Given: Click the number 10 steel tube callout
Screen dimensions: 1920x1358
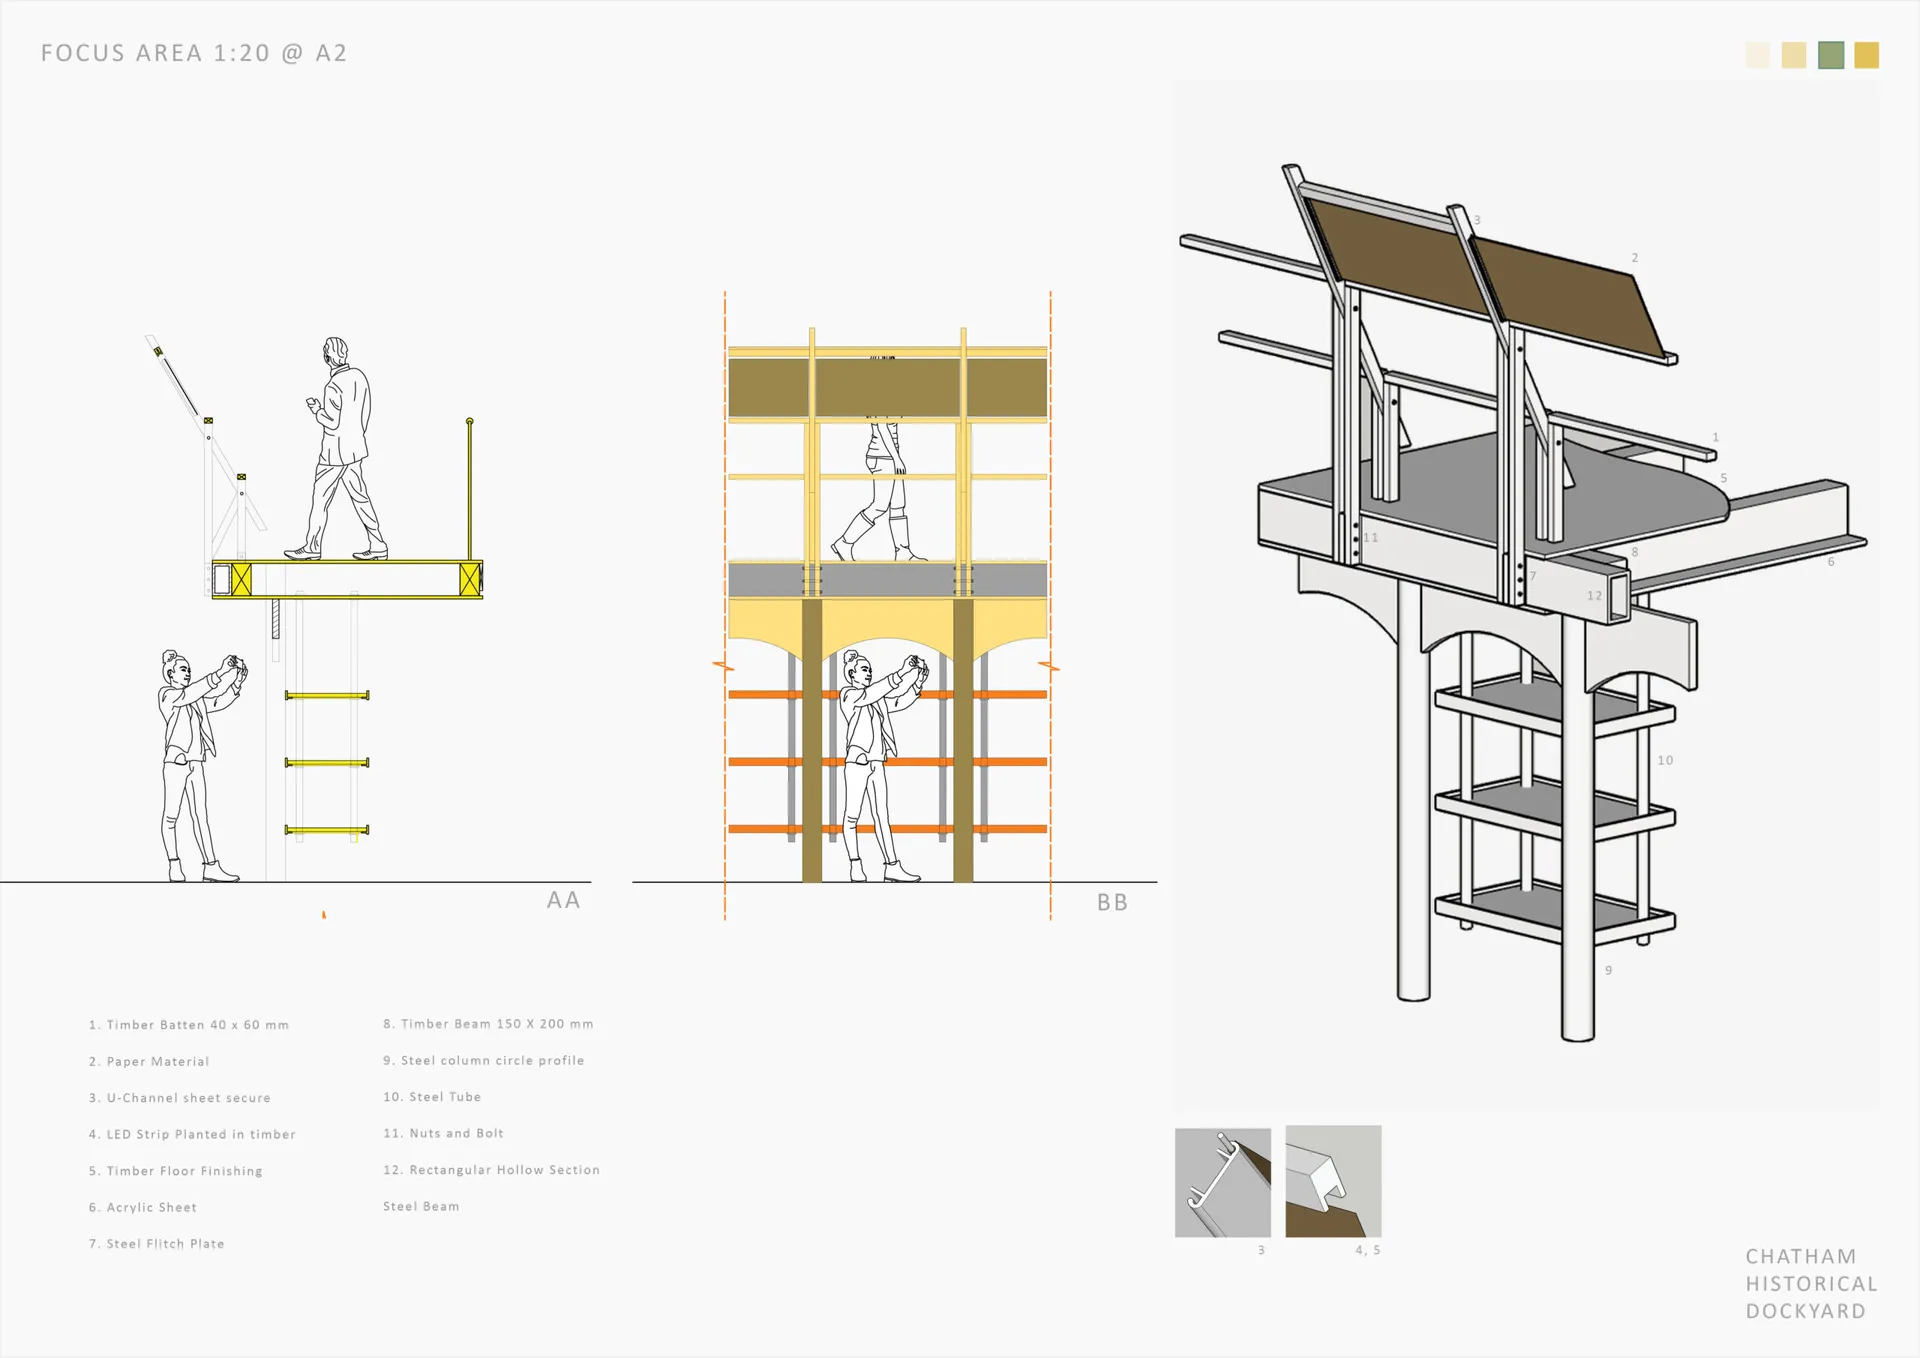Looking at the screenshot, I should (1665, 761).
